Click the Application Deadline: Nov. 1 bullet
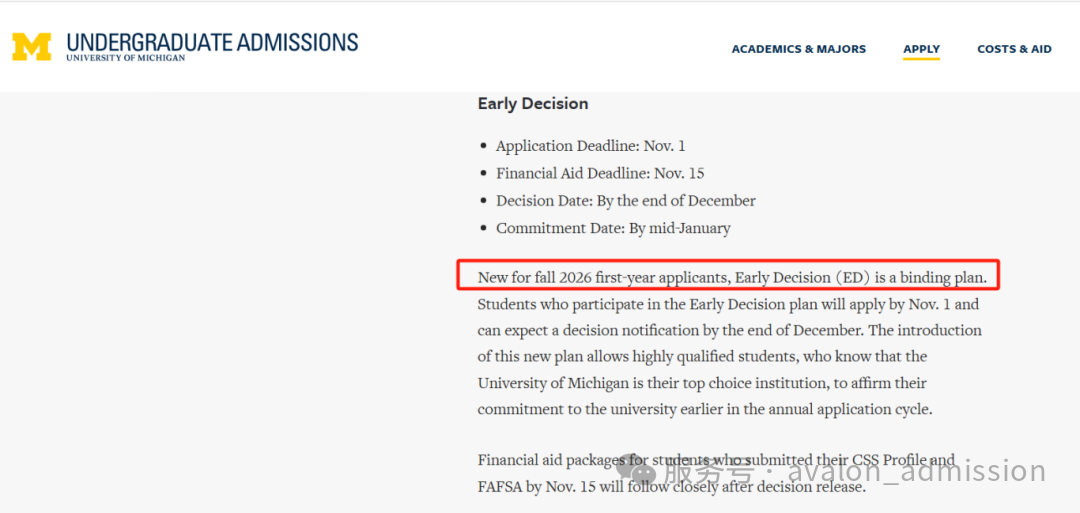 (x=590, y=146)
